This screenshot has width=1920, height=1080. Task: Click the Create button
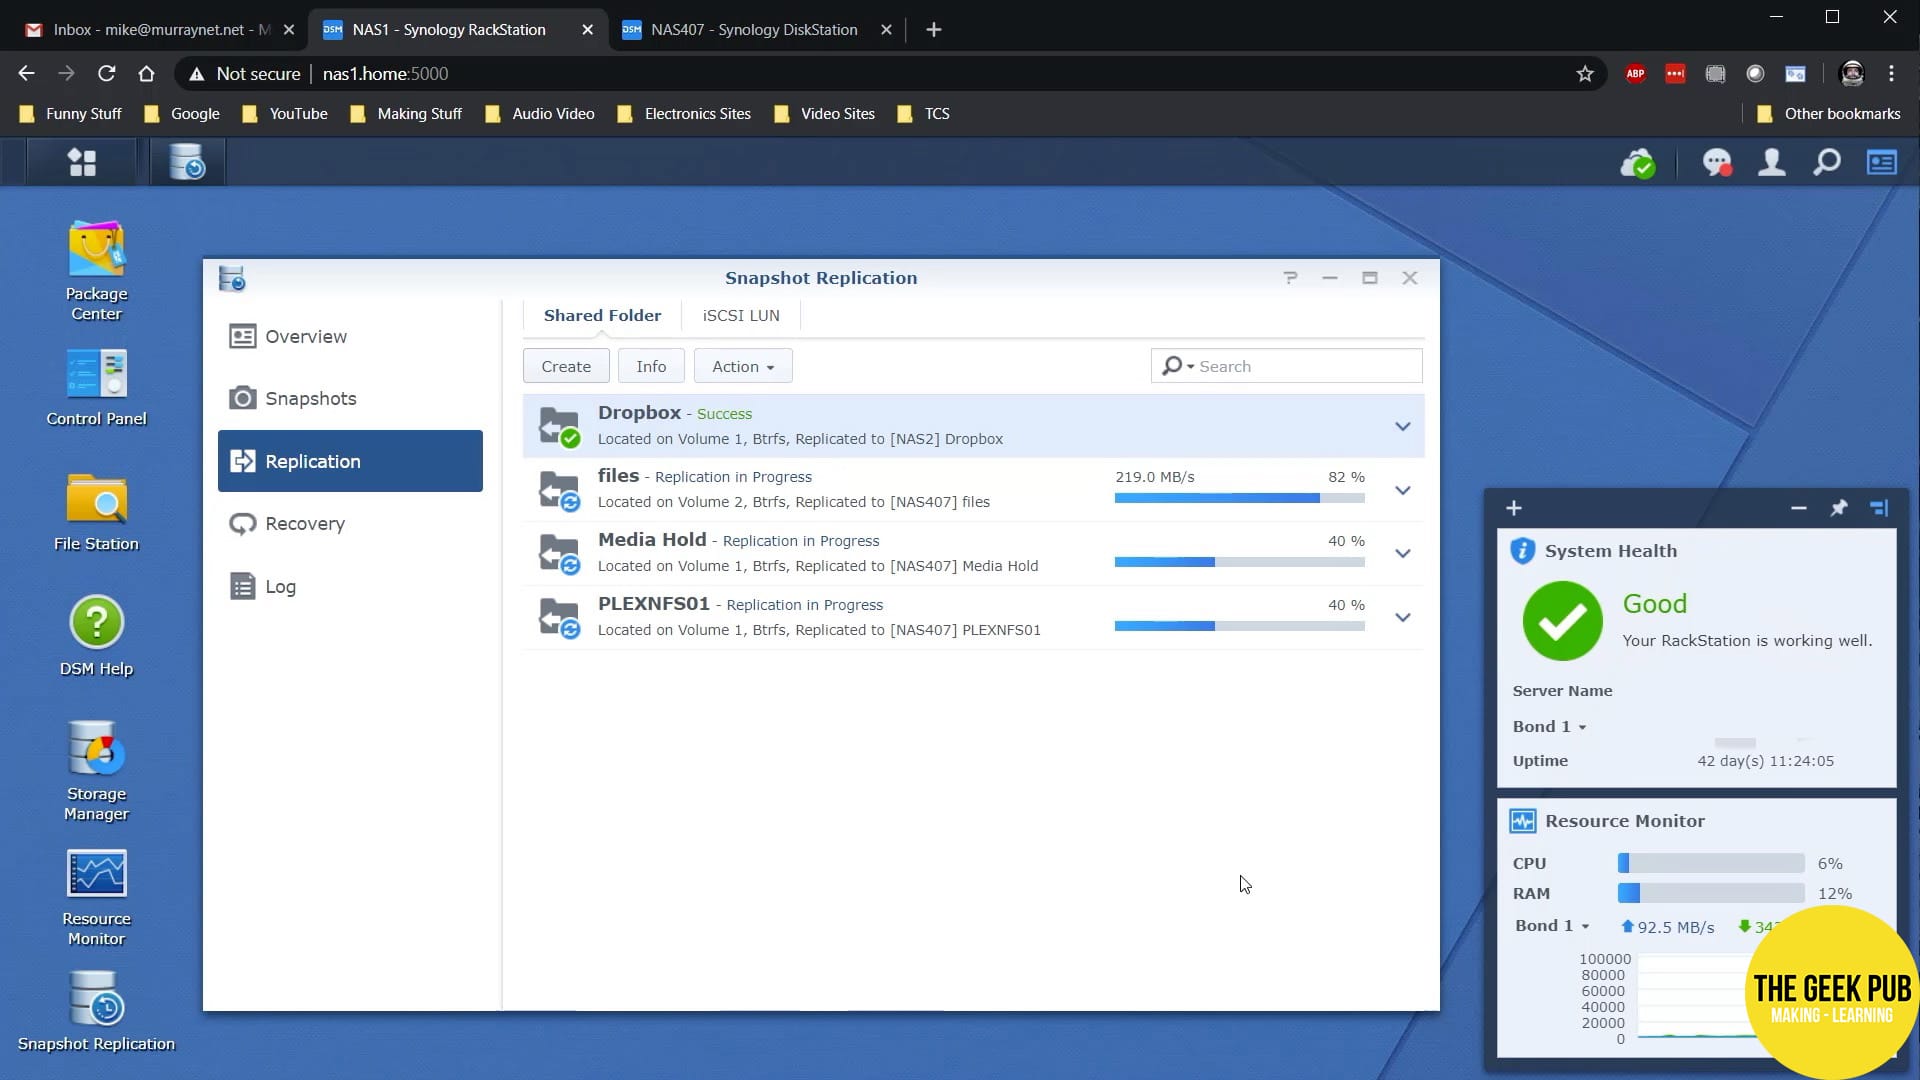(566, 366)
